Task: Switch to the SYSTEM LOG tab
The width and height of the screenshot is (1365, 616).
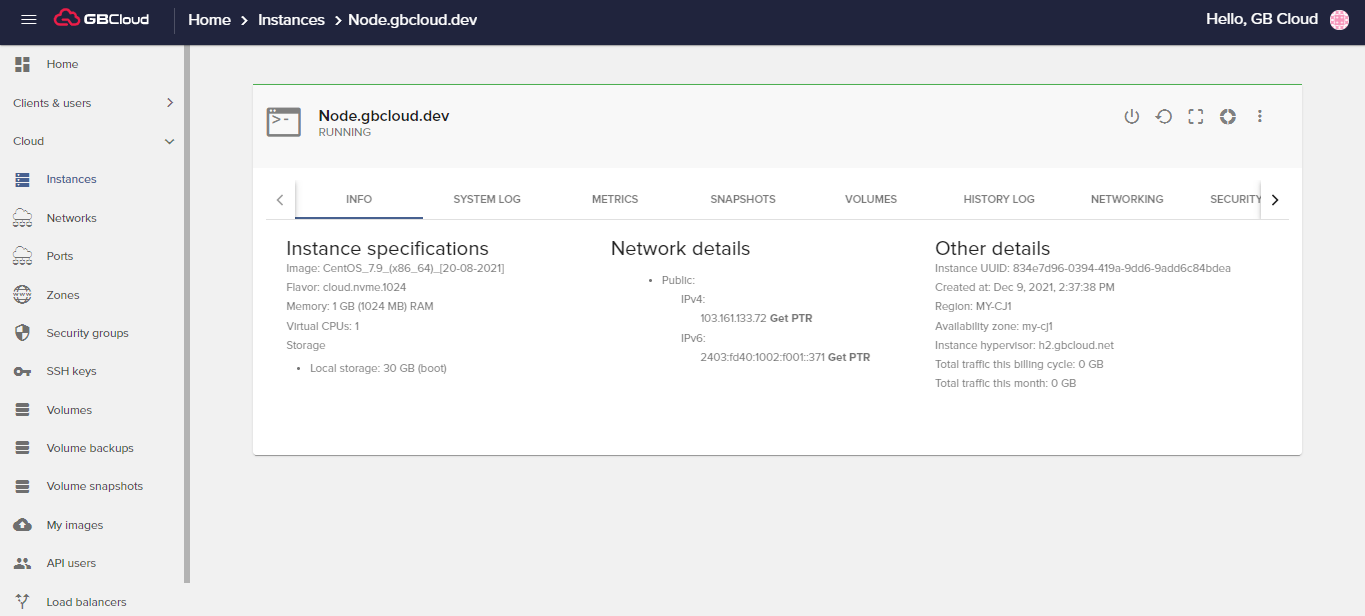Action: click(486, 199)
